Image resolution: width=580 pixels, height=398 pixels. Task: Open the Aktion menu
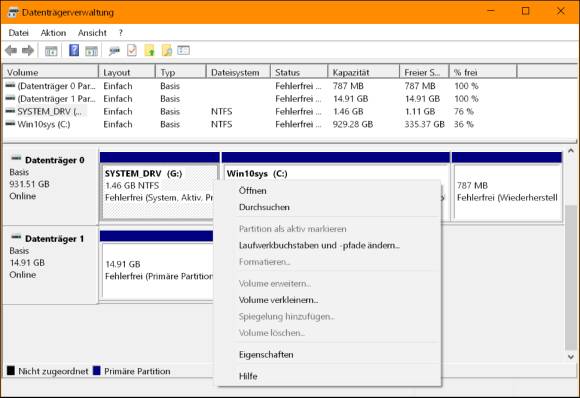pyautogui.click(x=53, y=33)
